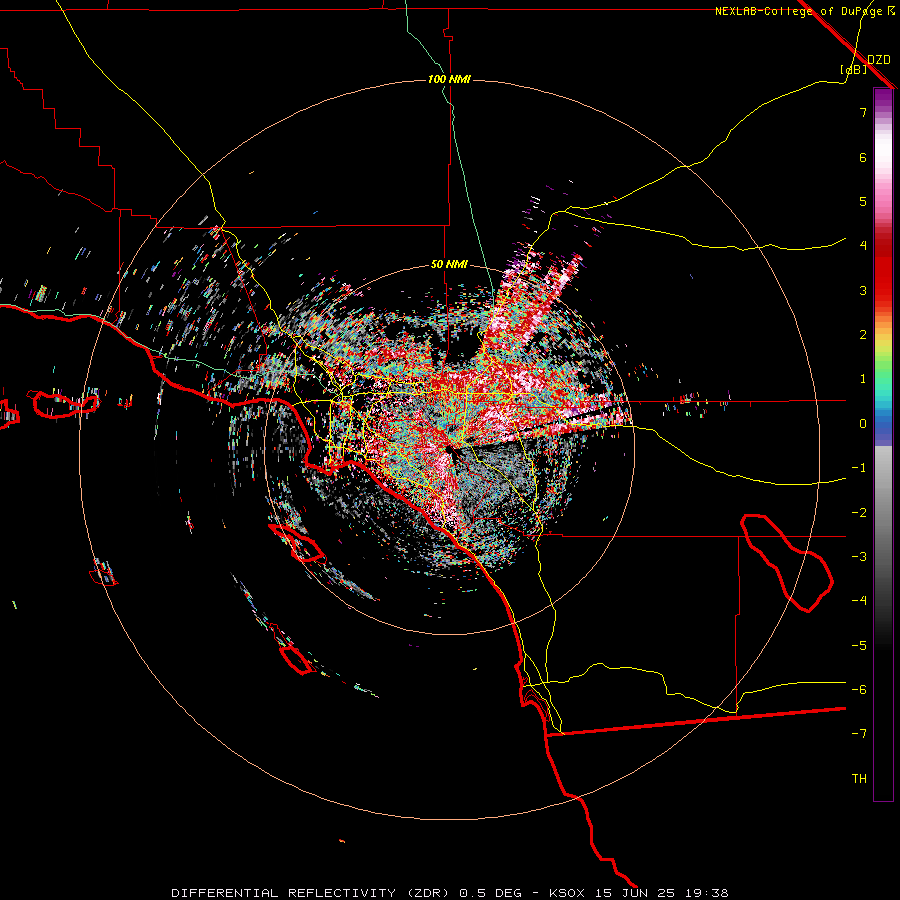Click the 6 value on the scale

point(863,157)
